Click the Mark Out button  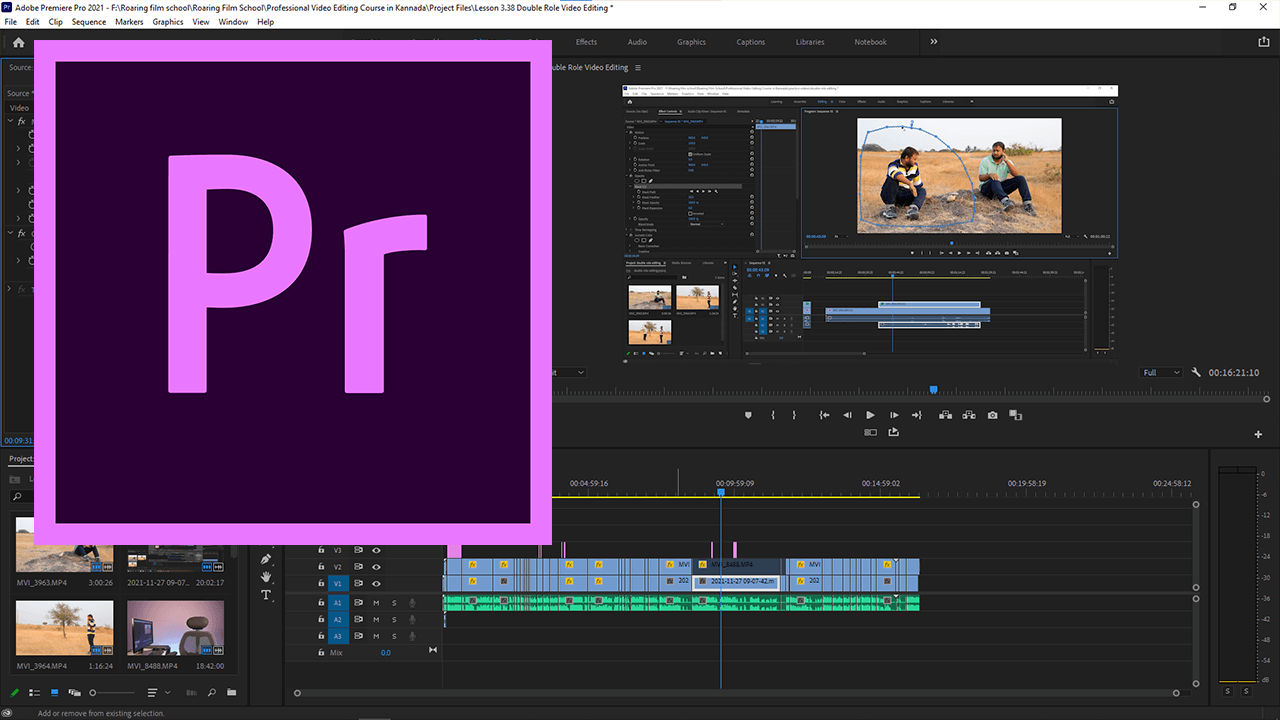pyautogui.click(x=795, y=415)
